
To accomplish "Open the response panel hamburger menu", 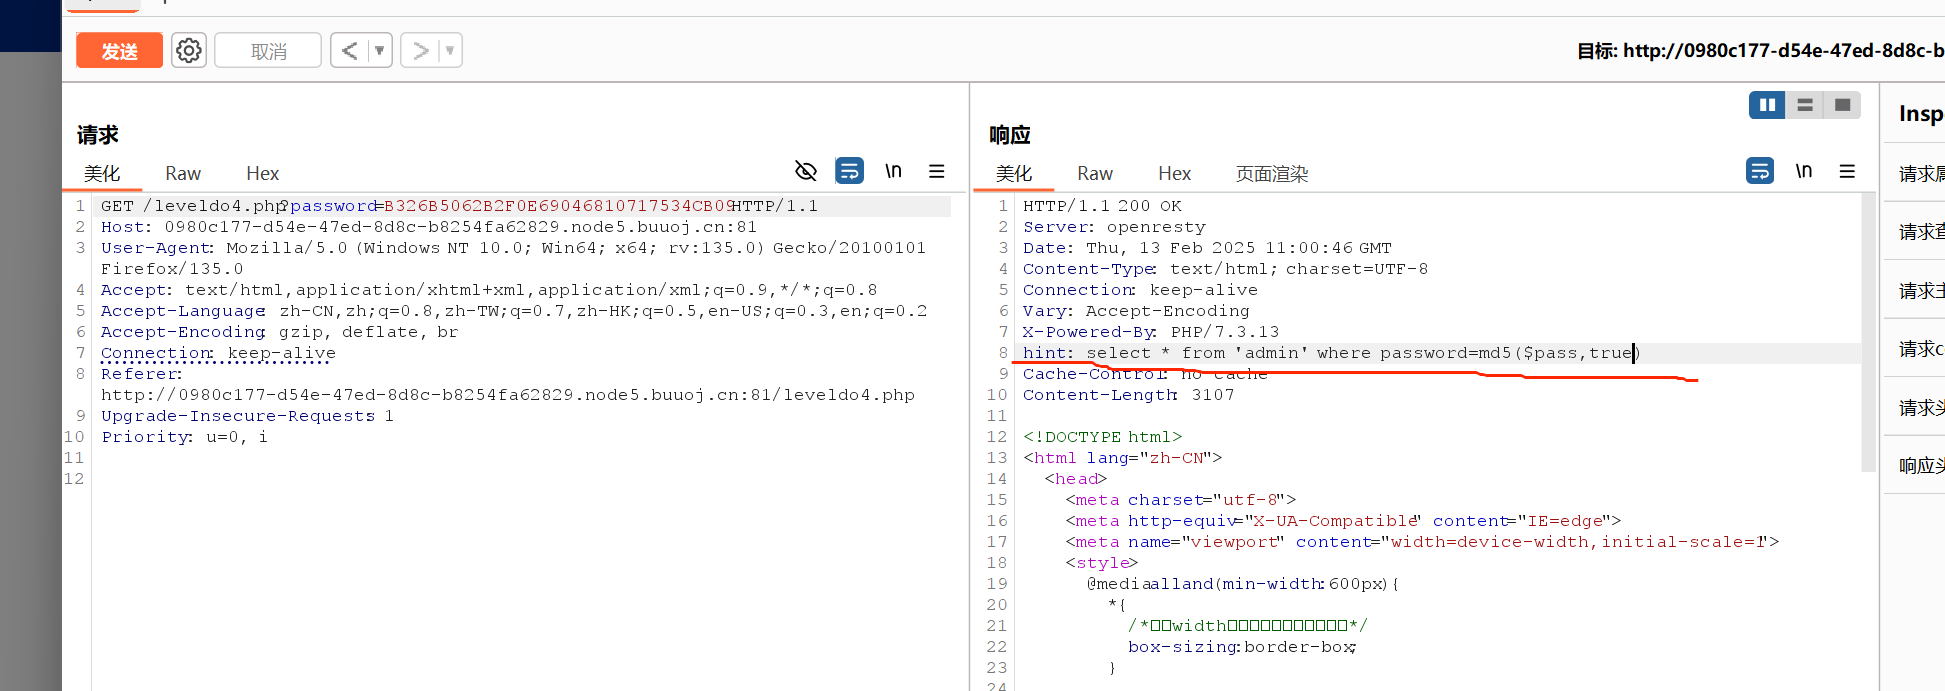I will 1847,171.
